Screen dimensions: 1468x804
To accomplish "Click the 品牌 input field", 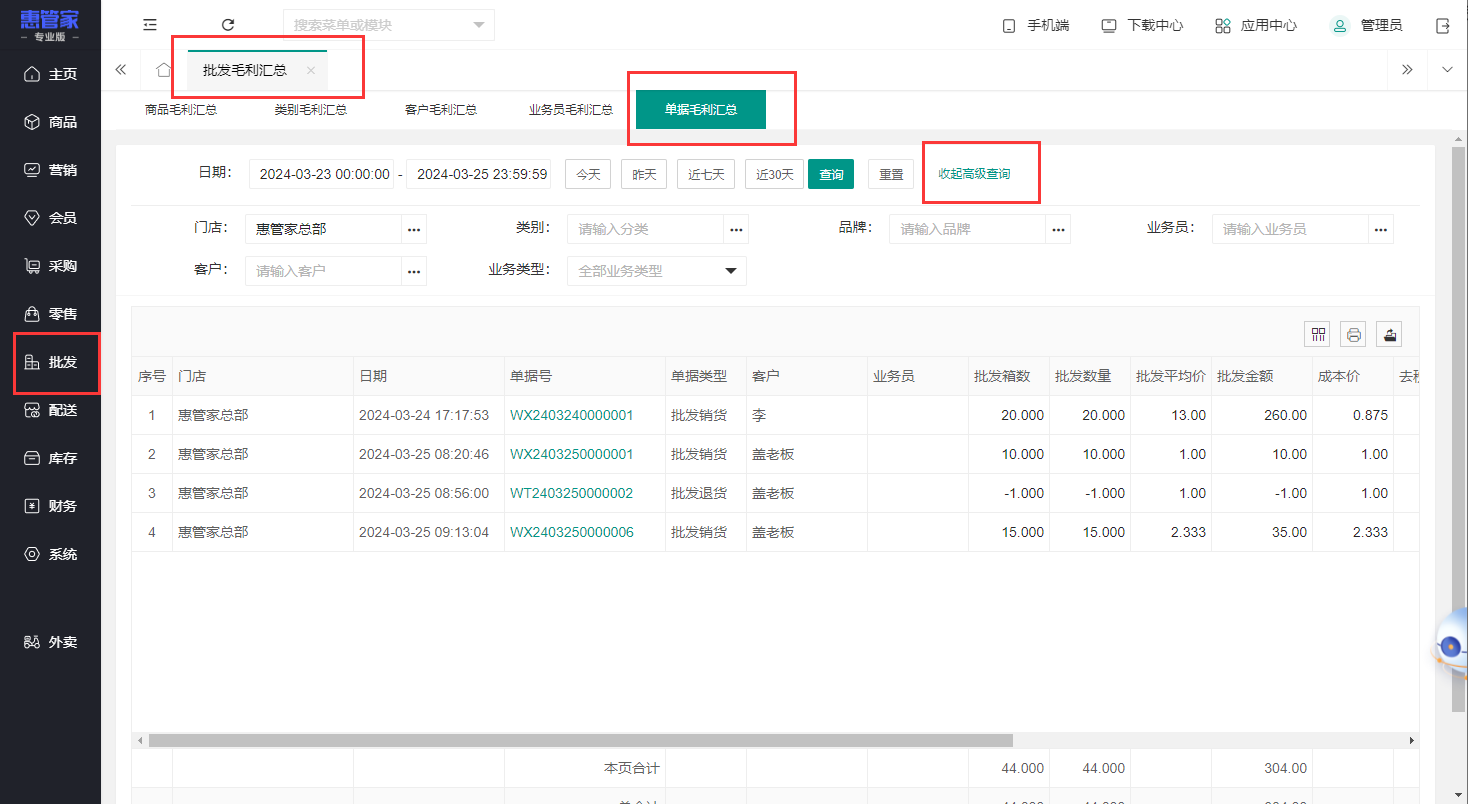I will point(967,229).
